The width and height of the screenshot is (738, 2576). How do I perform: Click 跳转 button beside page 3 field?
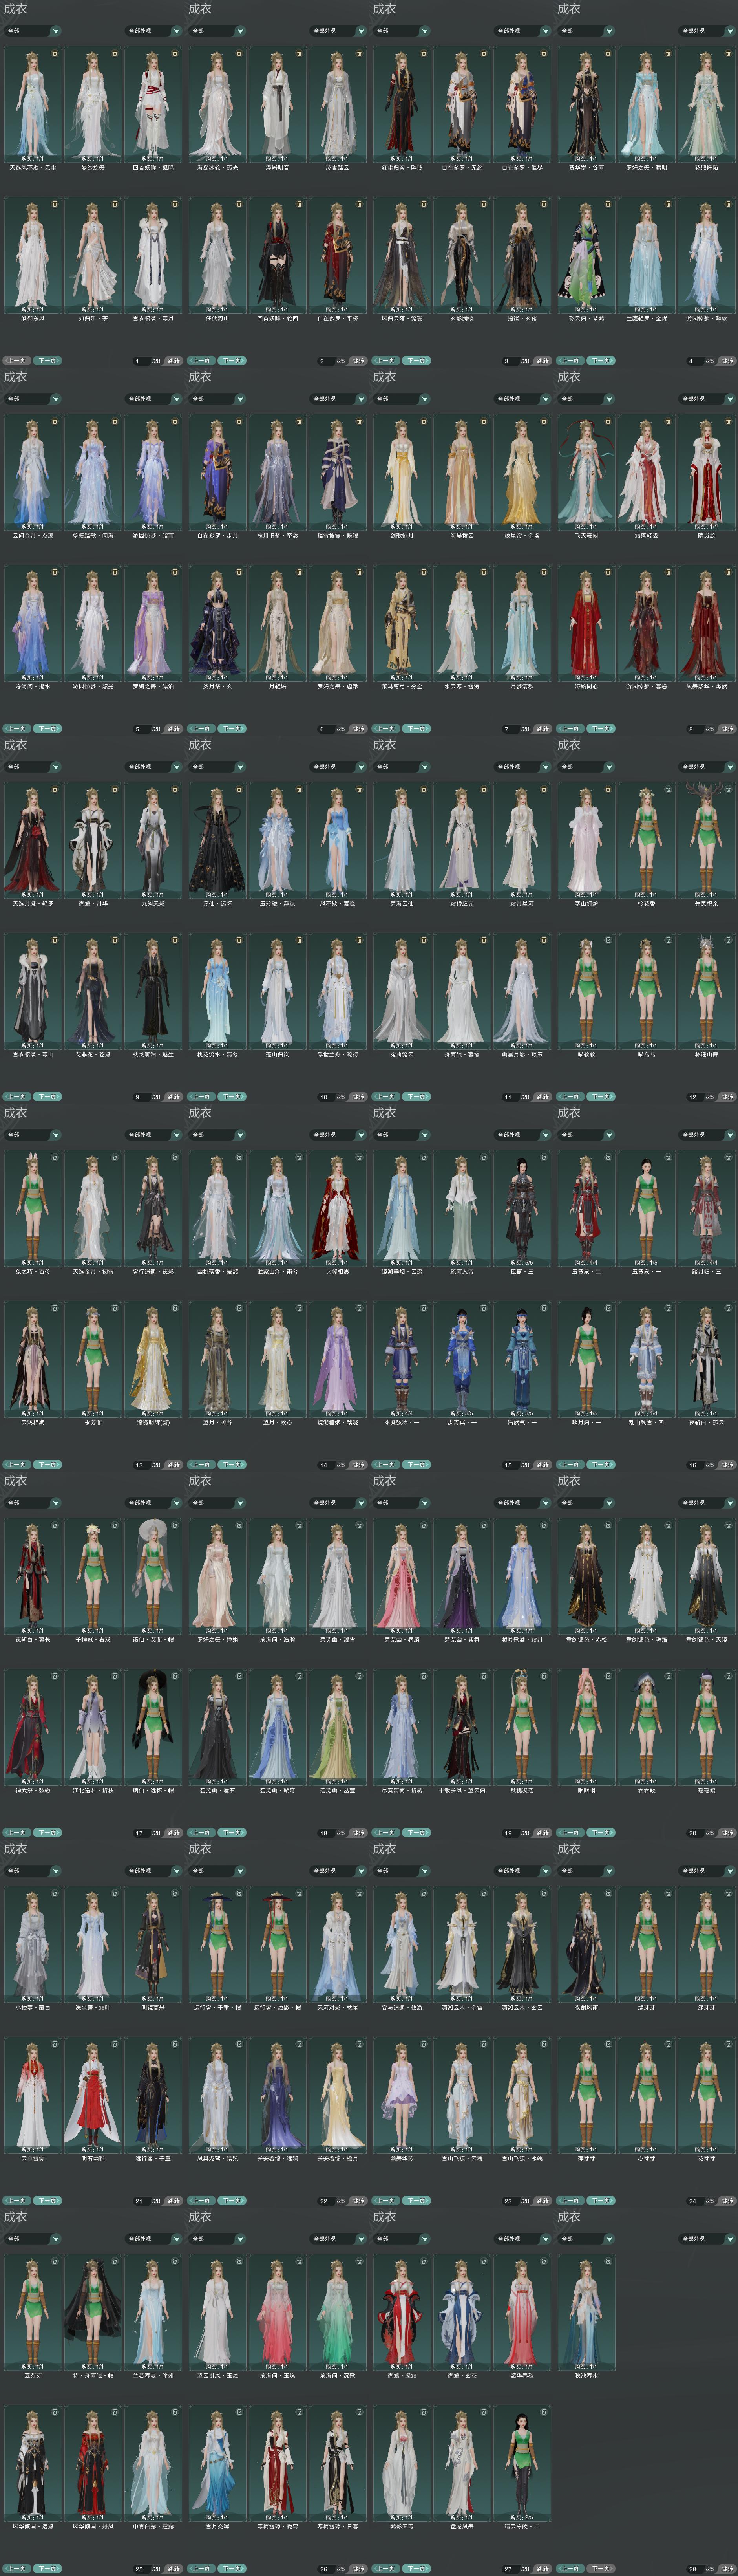(543, 361)
